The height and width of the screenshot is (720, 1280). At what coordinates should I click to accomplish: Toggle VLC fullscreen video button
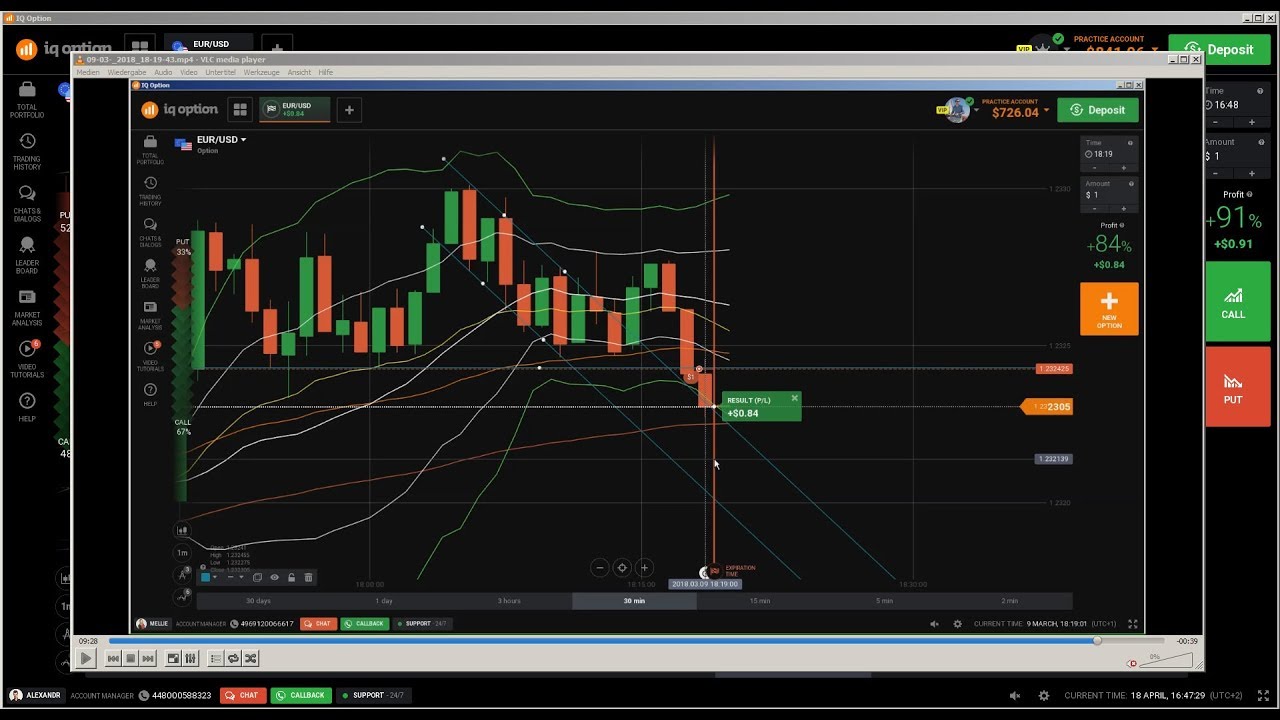pyautogui.click(x=173, y=658)
